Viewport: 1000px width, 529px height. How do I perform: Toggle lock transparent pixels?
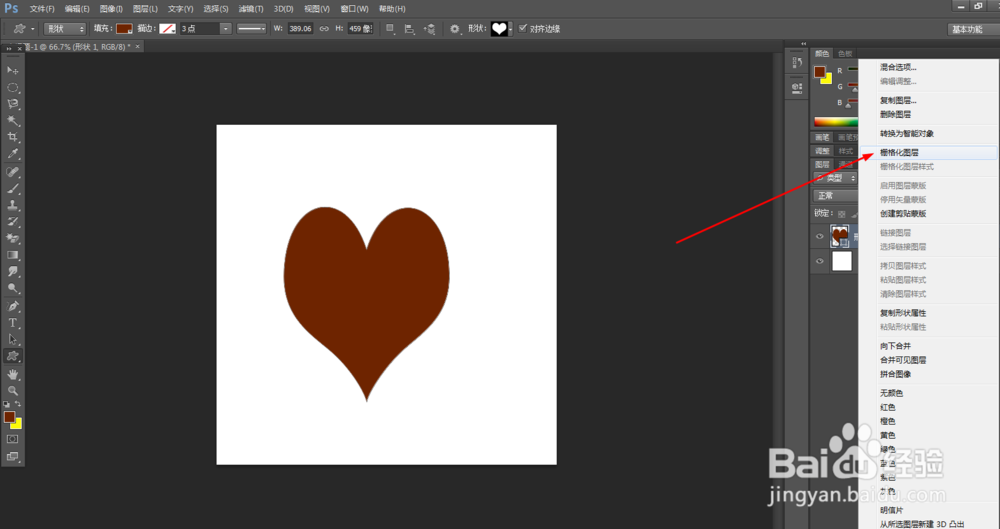[x=842, y=214]
